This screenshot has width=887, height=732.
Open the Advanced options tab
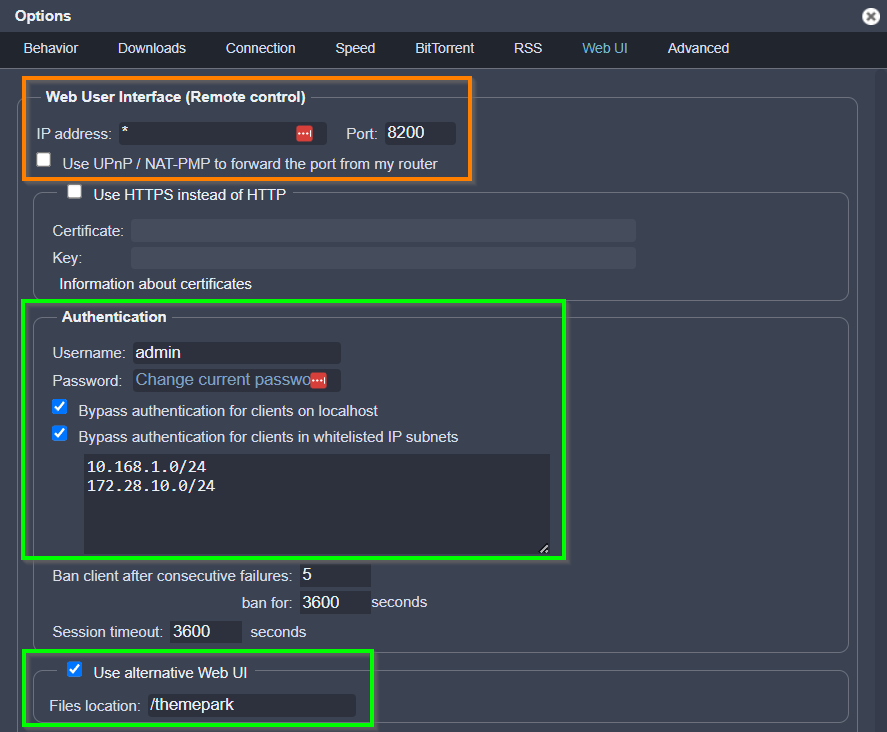pyautogui.click(x=698, y=48)
